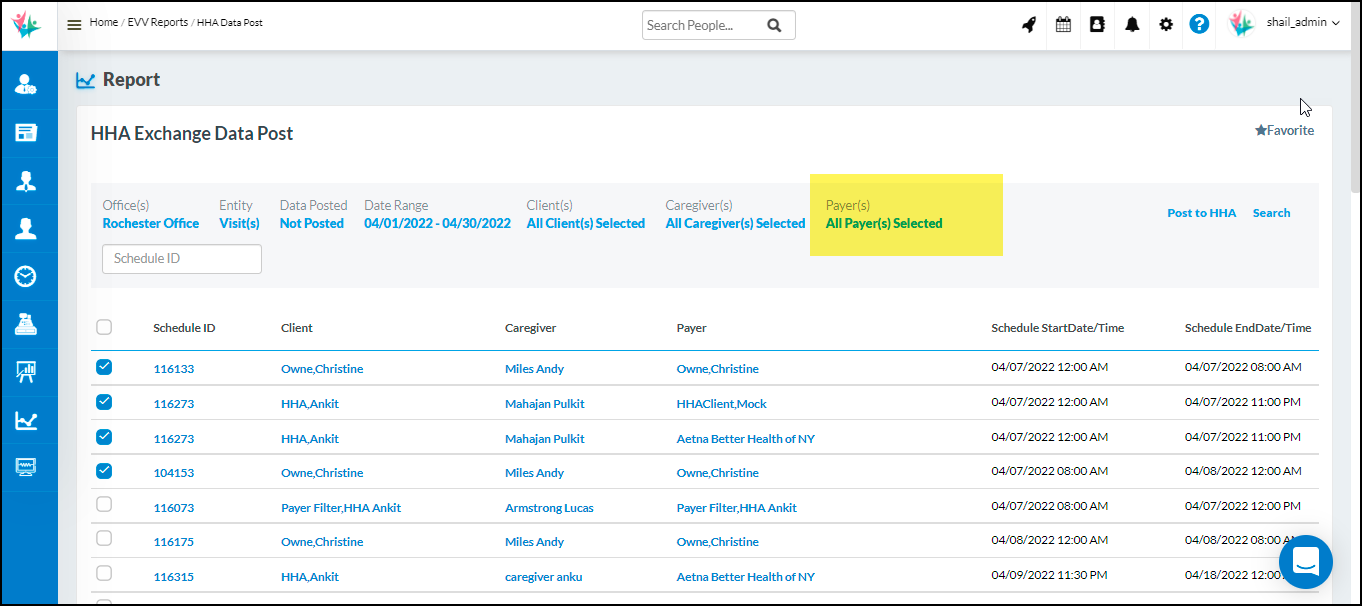This screenshot has height=606, width=1362.
Task: Check the checkbox for schedule 116073
Action: point(104,504)
